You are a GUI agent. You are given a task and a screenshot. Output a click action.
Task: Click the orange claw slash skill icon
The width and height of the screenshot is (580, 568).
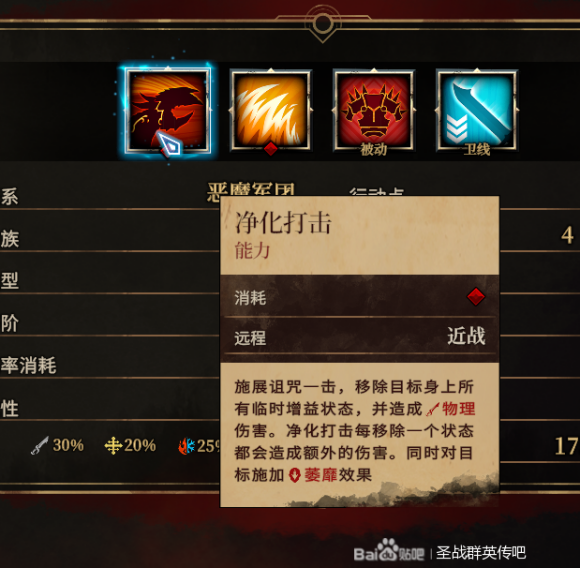(x=271, y=111)
